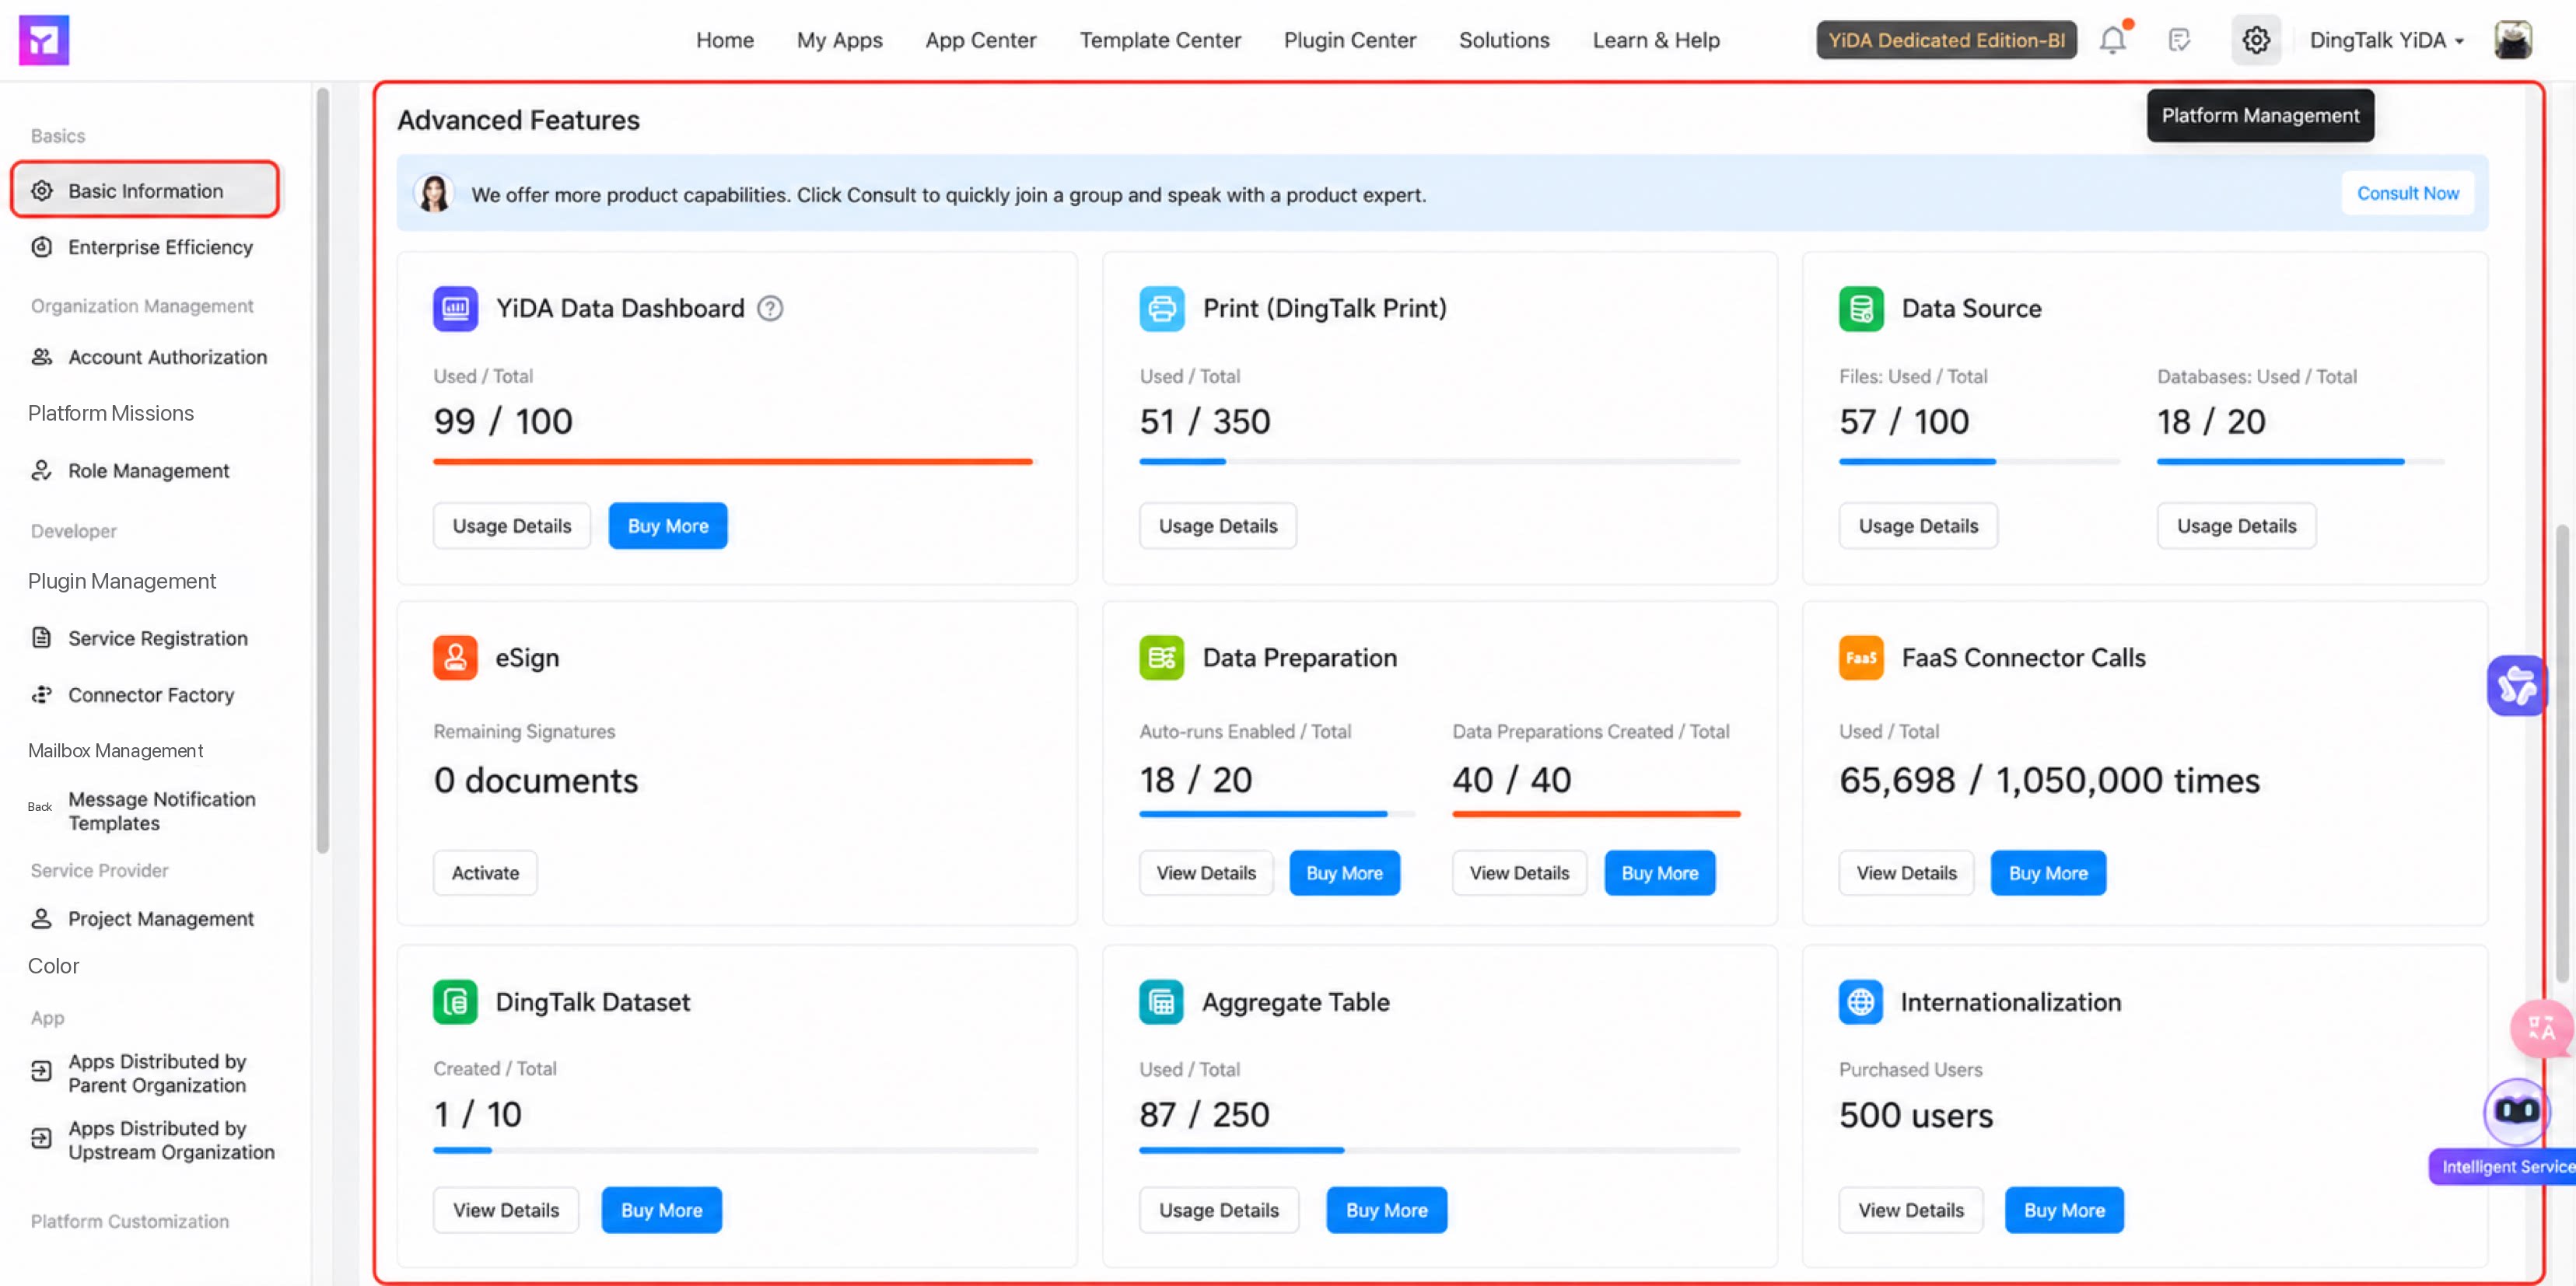Click the sidebar vertical scrollbar
The height and width of the screenshot is (1286, 2576).
[322, 470]
